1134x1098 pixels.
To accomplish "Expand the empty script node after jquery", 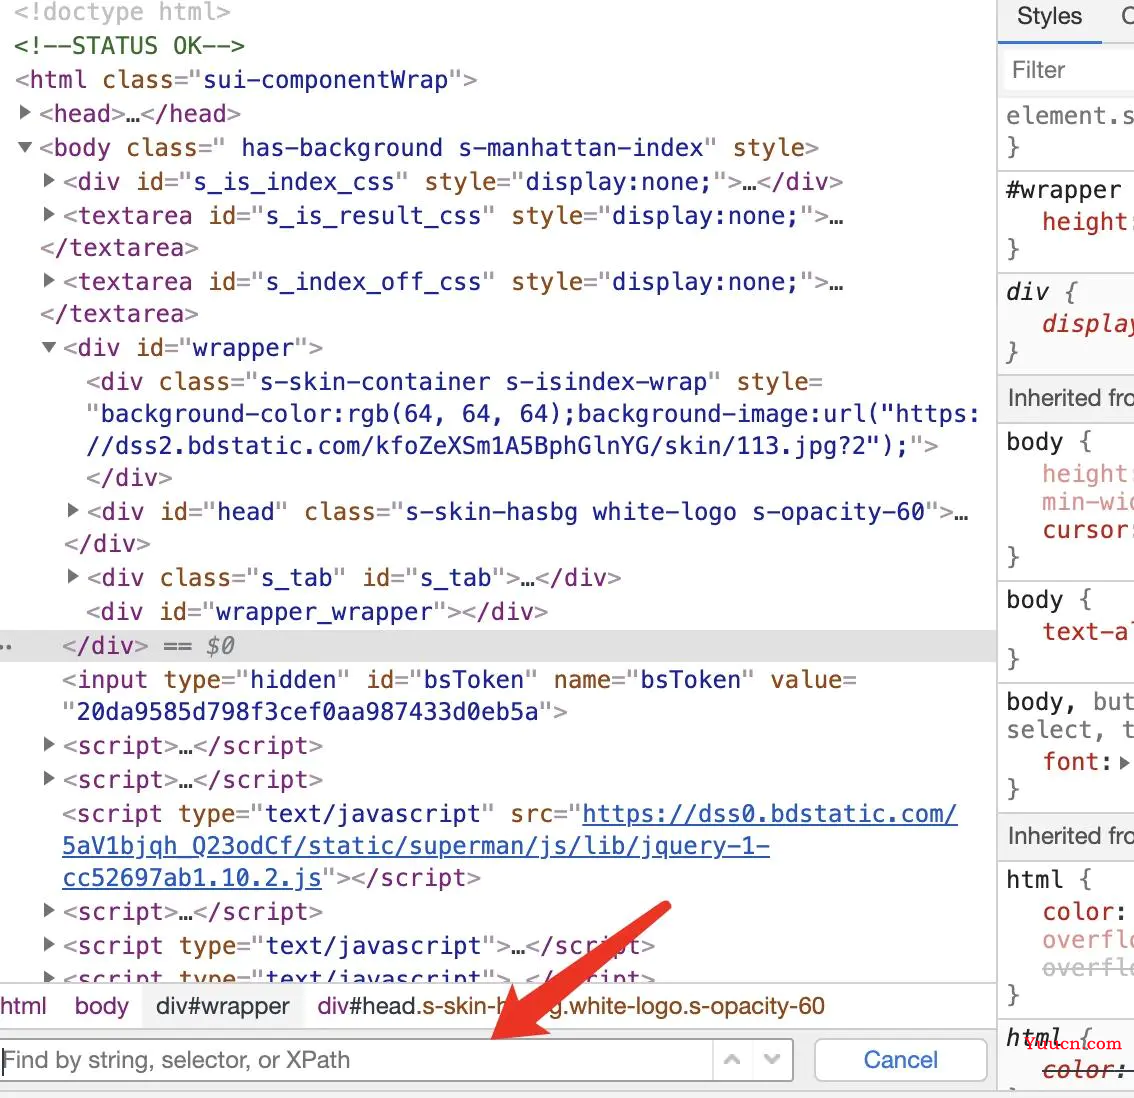I will pyautogui.click(x=49, y=910).
